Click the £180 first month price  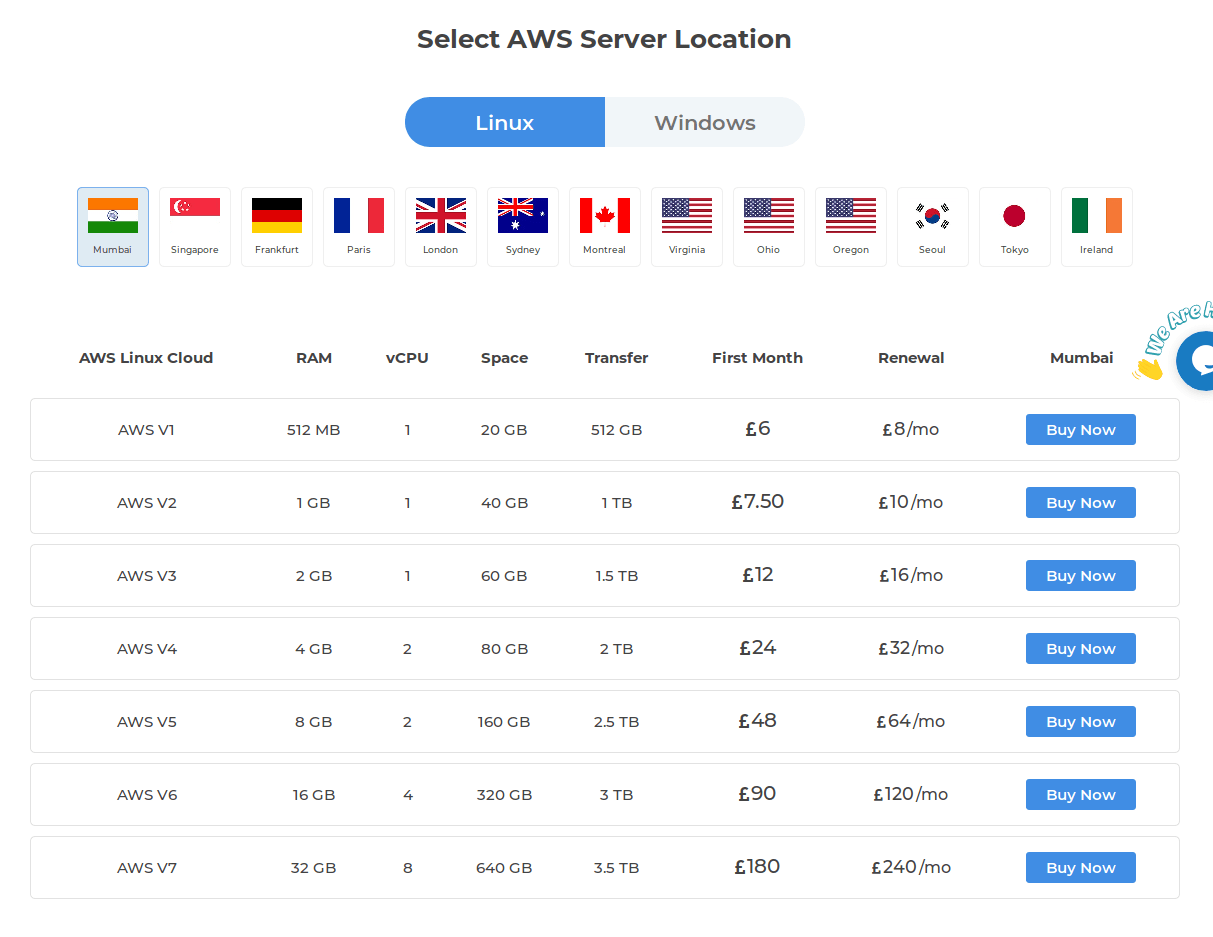pos(757,867)
